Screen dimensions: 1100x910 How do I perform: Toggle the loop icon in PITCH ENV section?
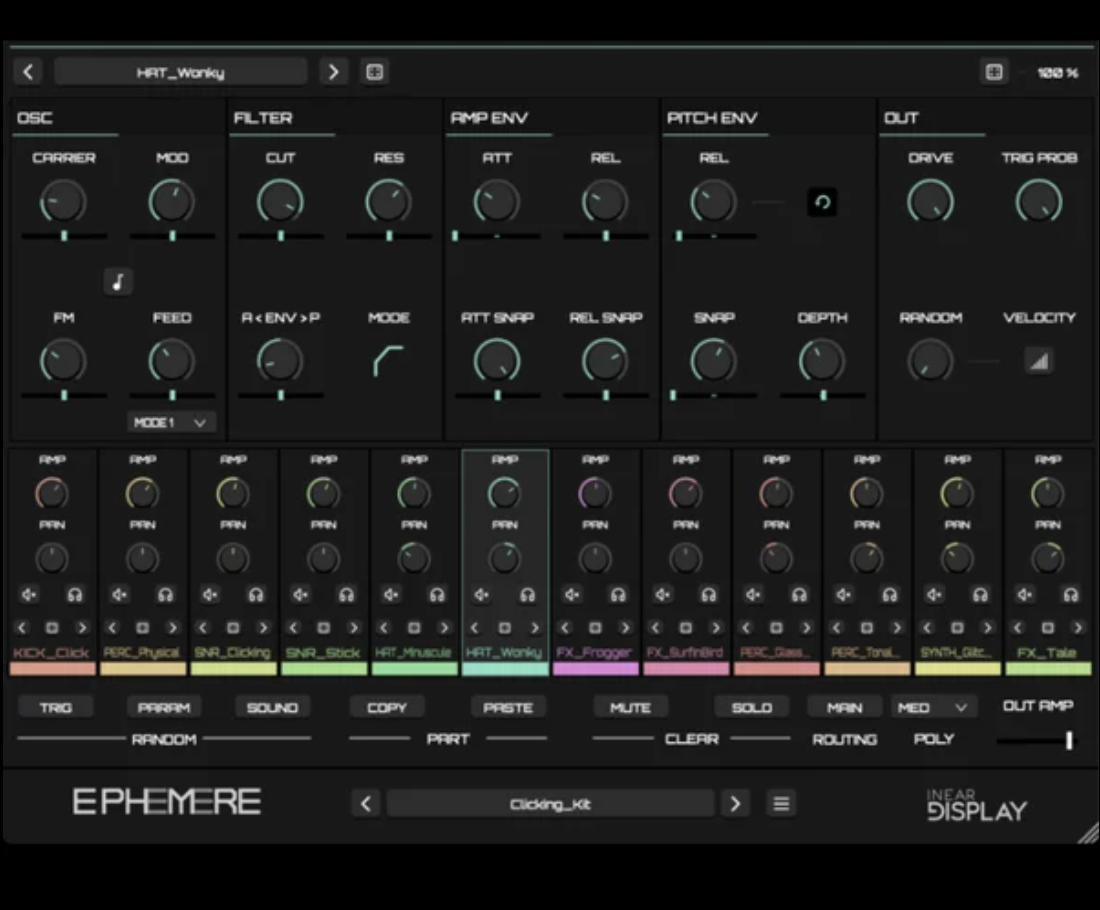pyautogui.click(x=822, y=203)
